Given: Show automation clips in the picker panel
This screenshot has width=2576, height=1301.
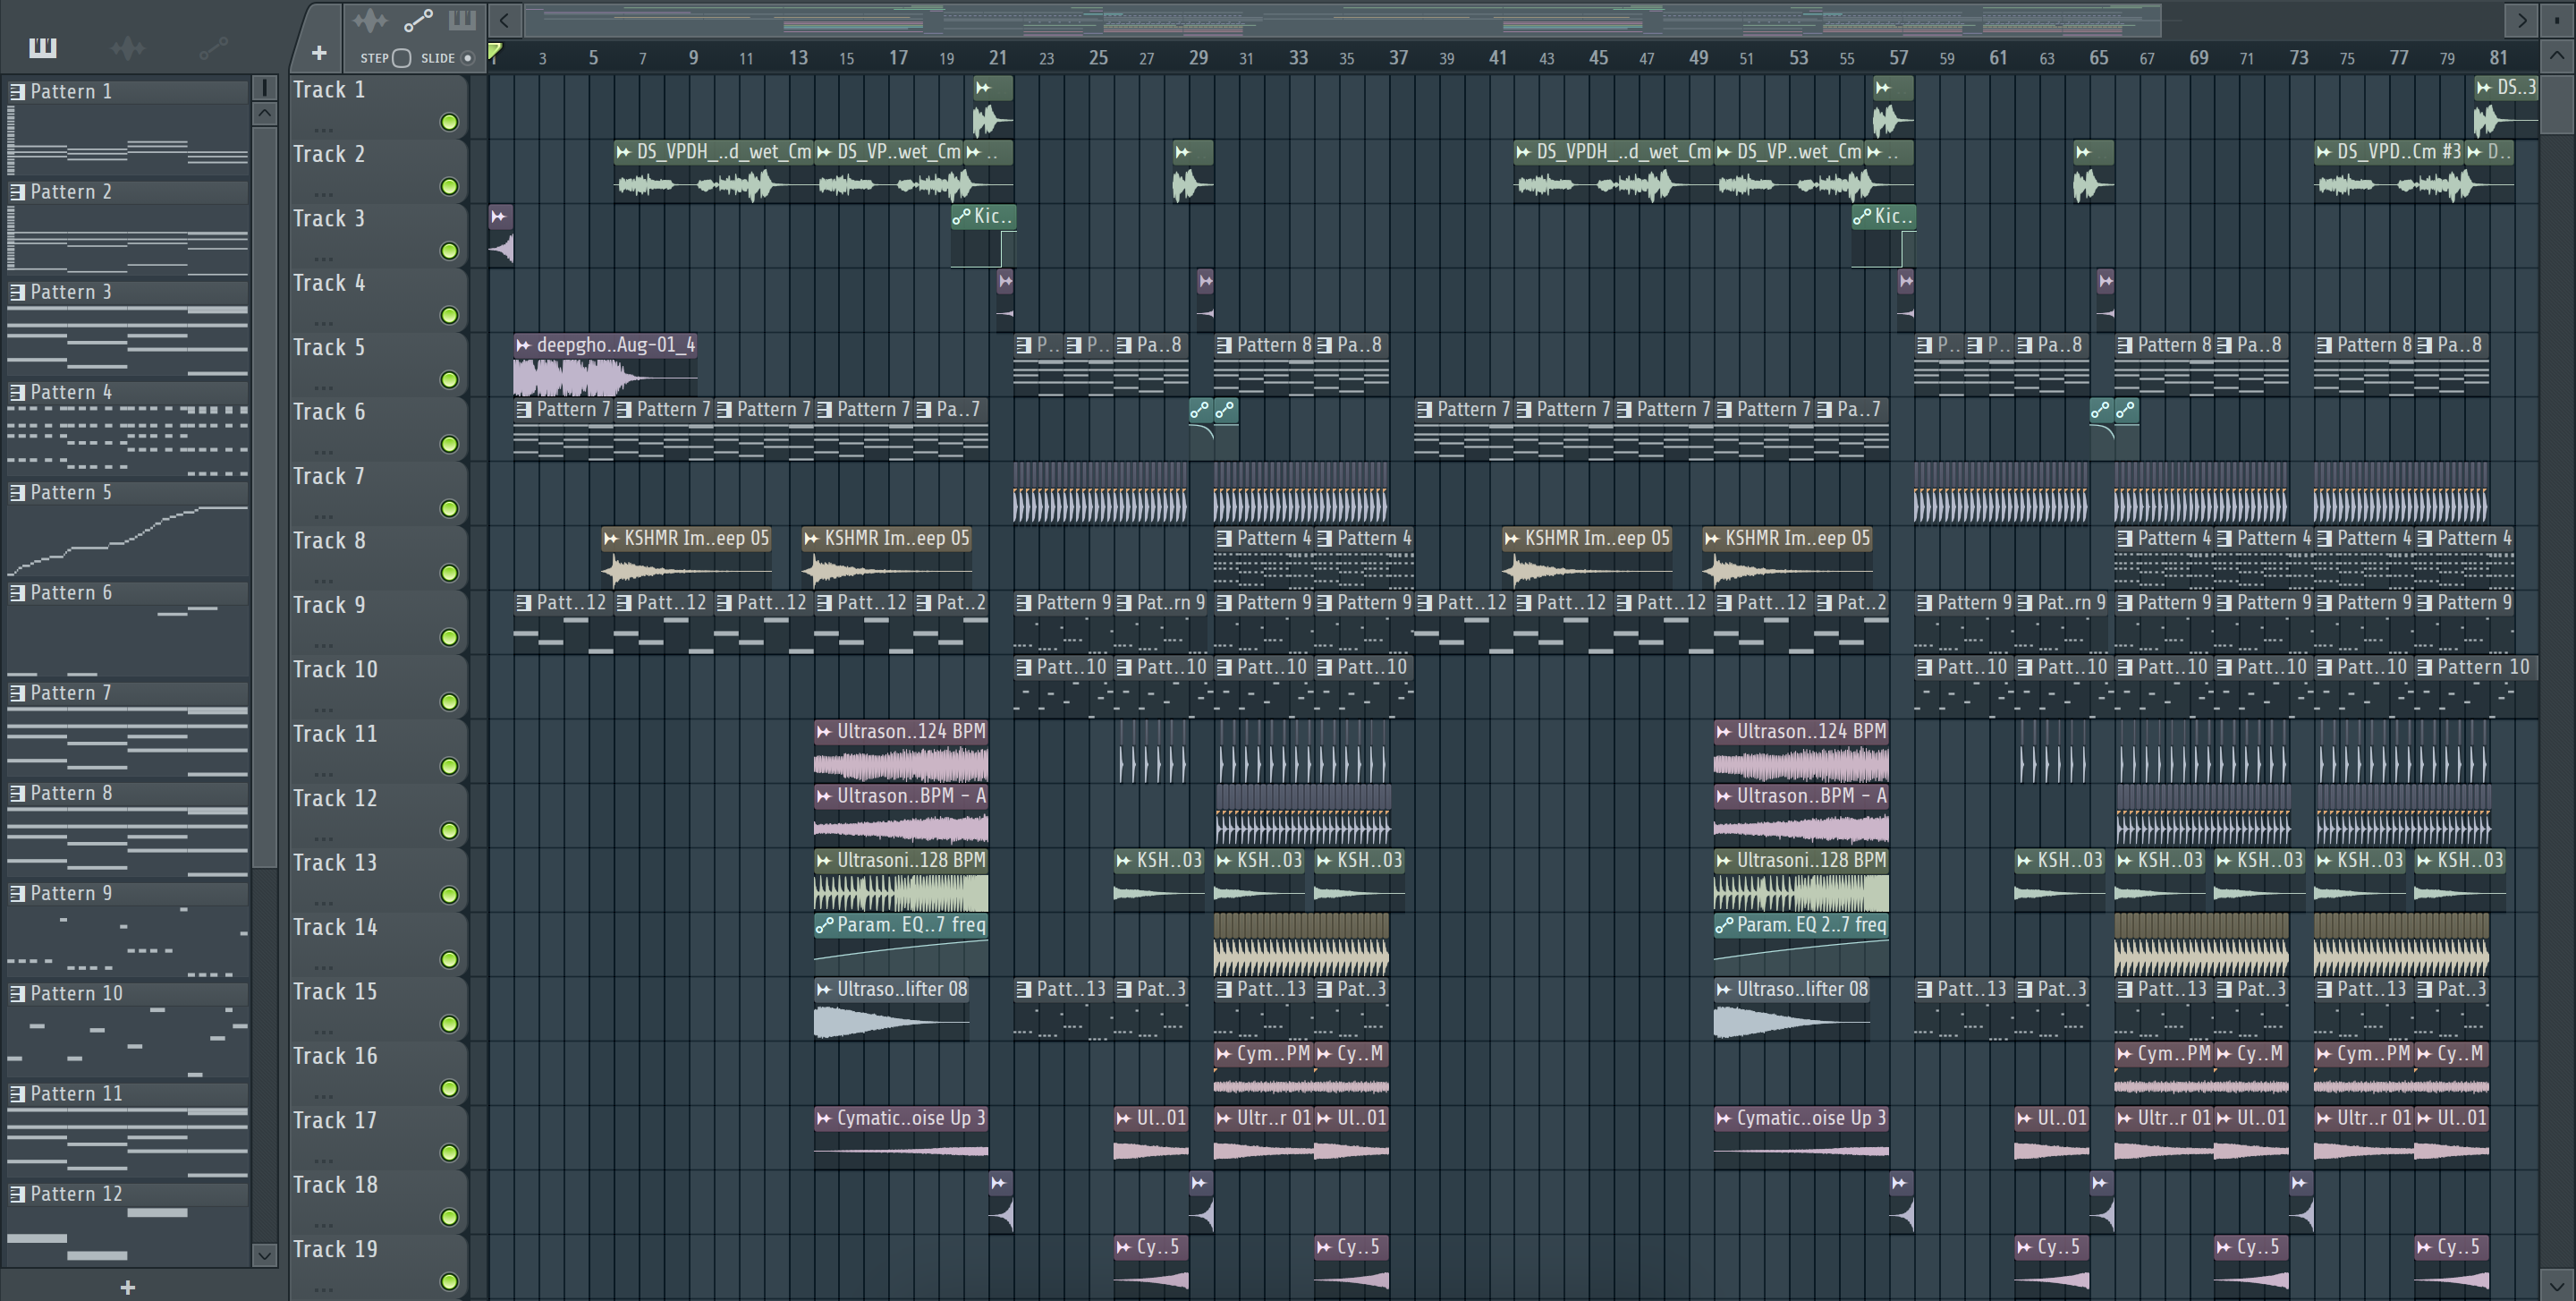Looking at the screenshot, I should 213,47.
